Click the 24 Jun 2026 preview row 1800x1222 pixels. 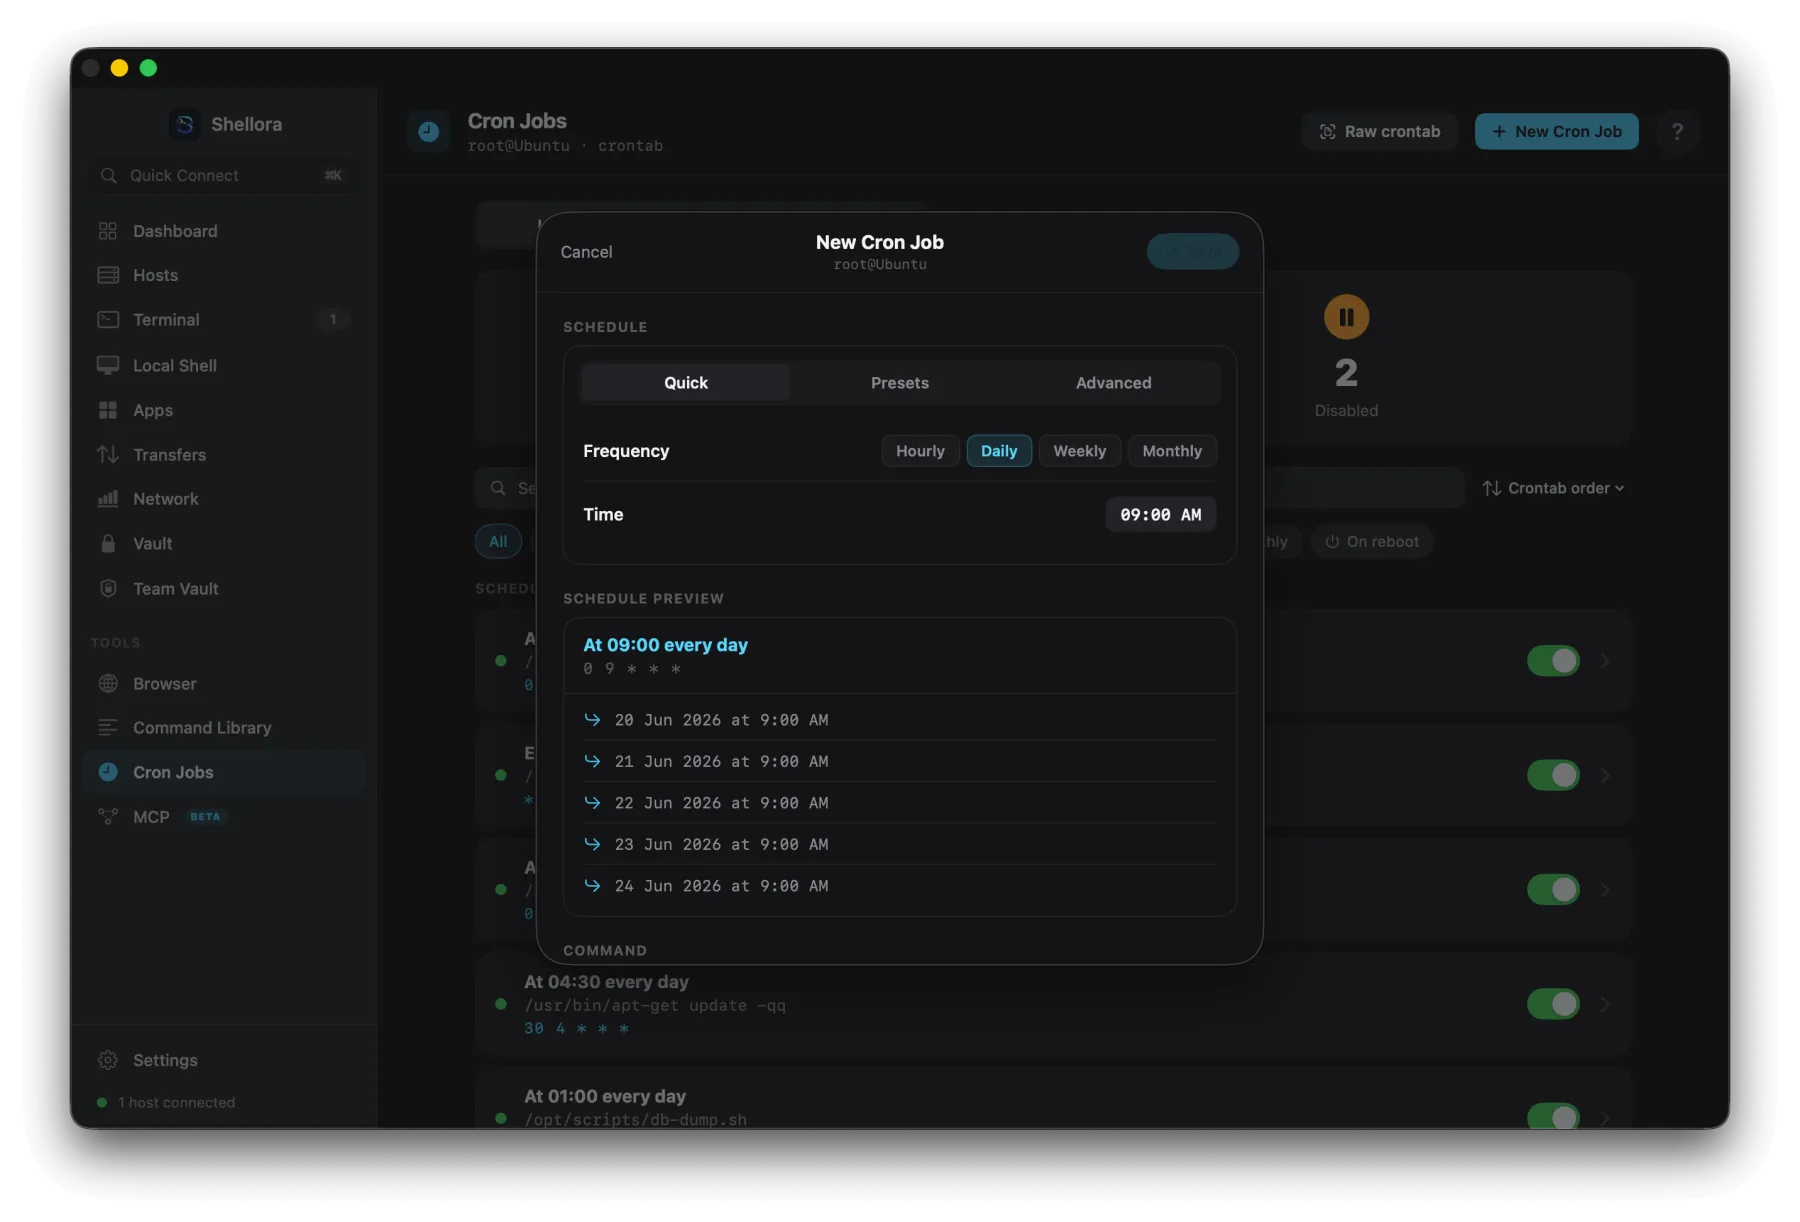point(899,886)
